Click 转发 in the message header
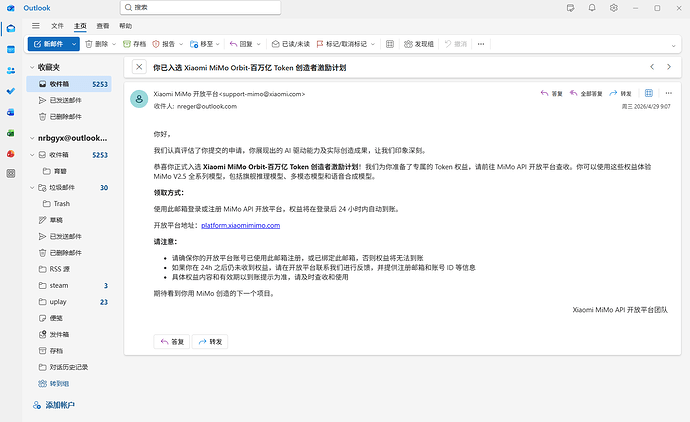This screenshot has height=422, width=690. tap(620, 93)
